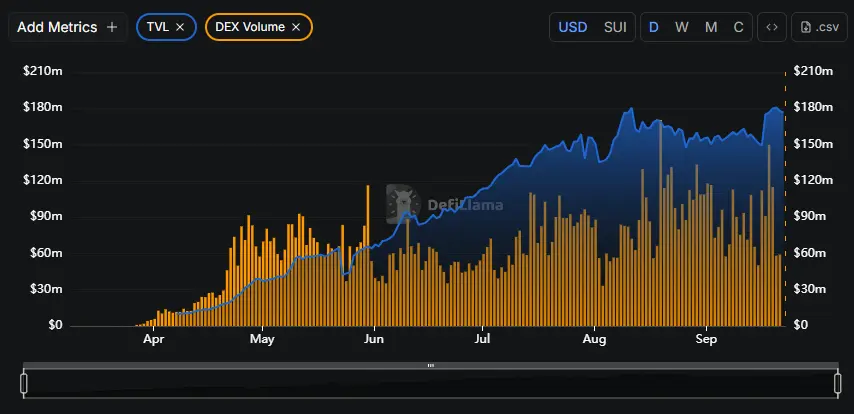
Task: Download data with the .csv button
Action: [x=819, y=27]
